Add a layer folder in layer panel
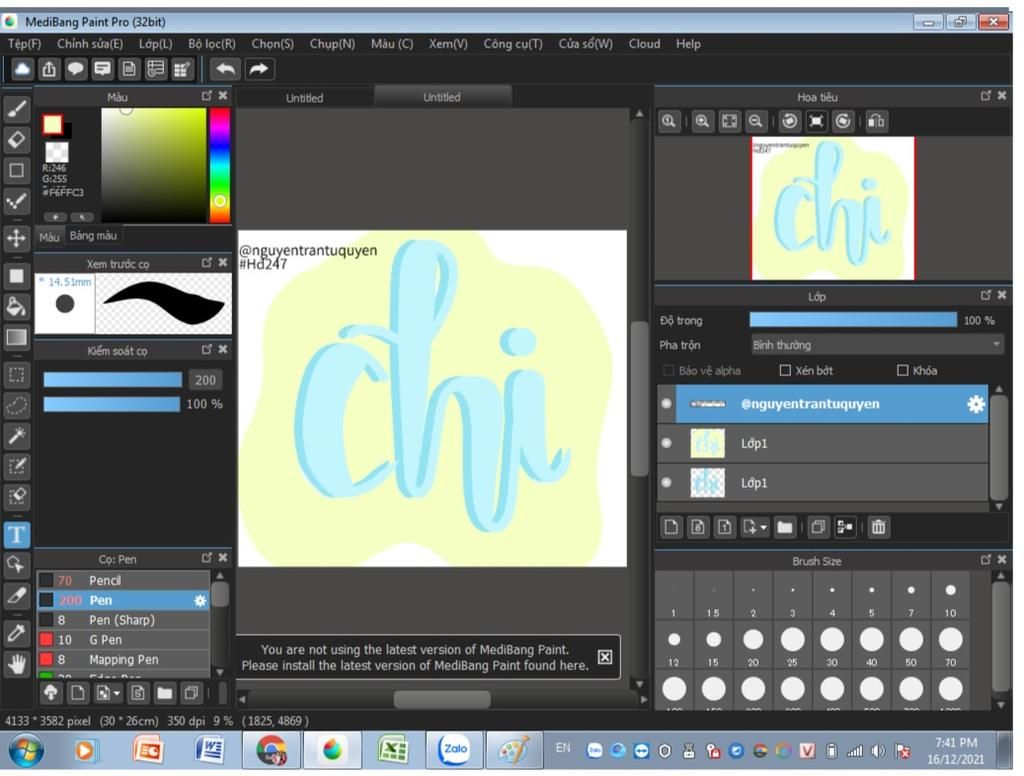This screenshot has height=776, width=1024. pos(785,527)
